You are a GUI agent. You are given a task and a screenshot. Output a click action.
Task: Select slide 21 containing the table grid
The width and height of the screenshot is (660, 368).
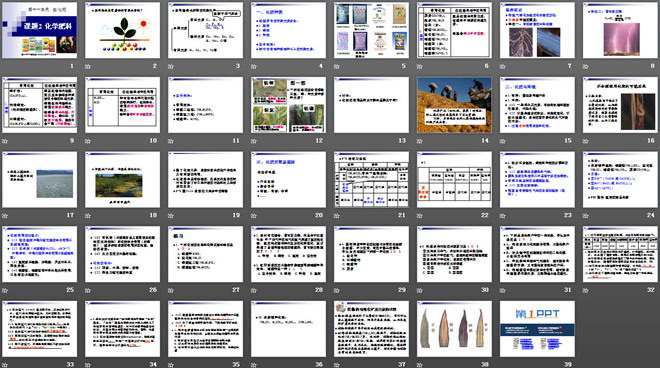[371, 179]
